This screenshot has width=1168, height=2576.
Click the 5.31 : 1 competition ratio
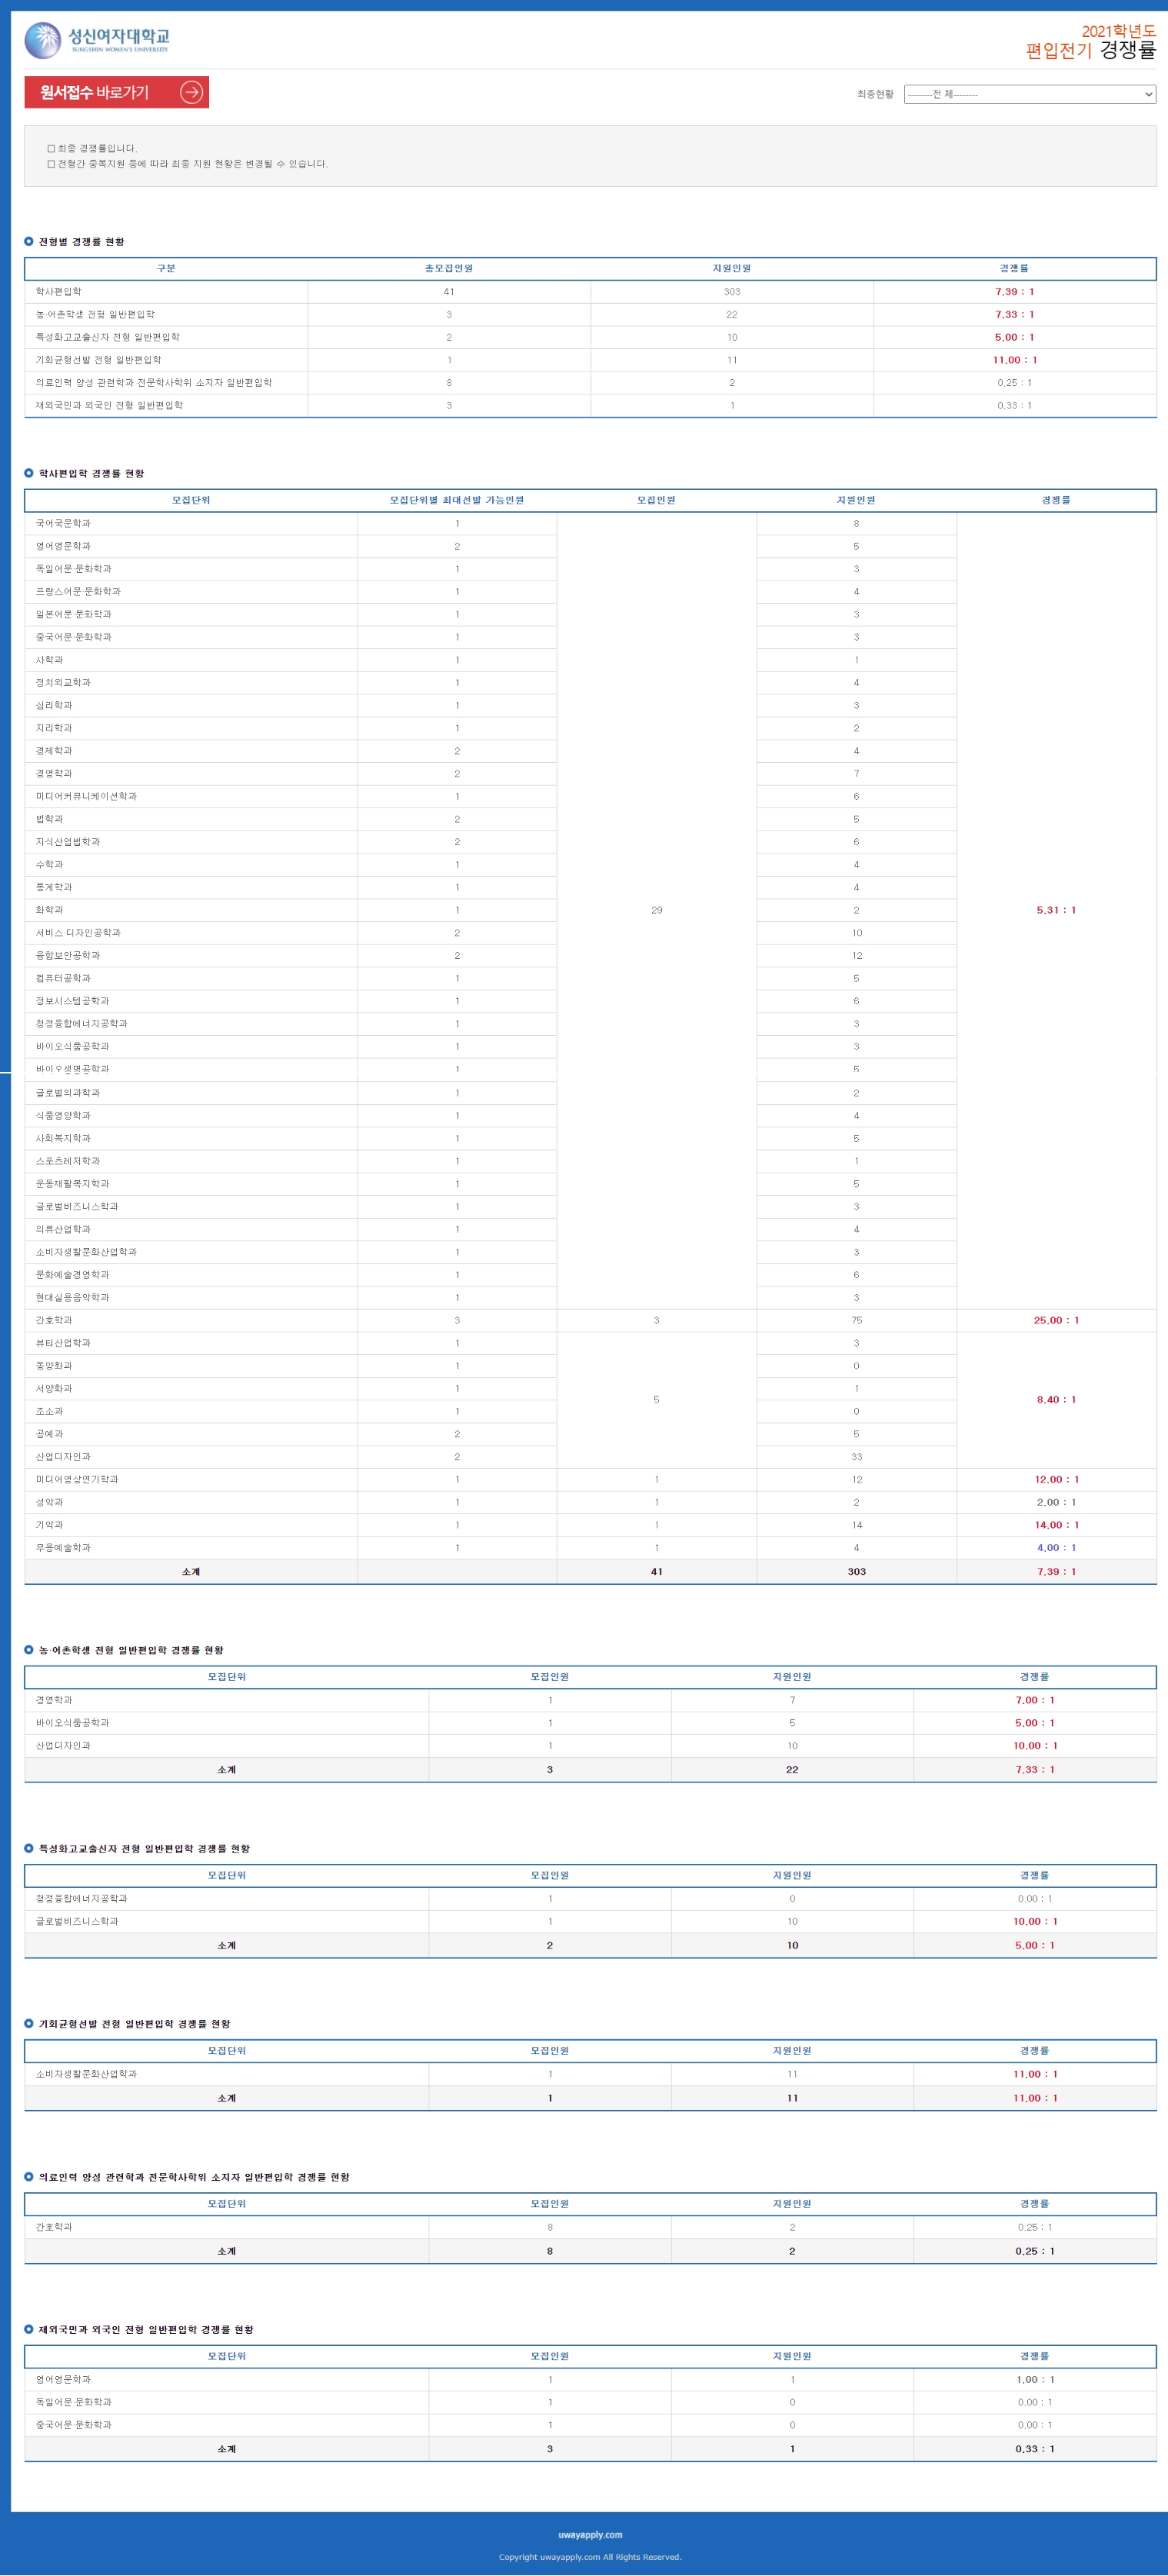pyautogui.click(x=1056, y=910)
